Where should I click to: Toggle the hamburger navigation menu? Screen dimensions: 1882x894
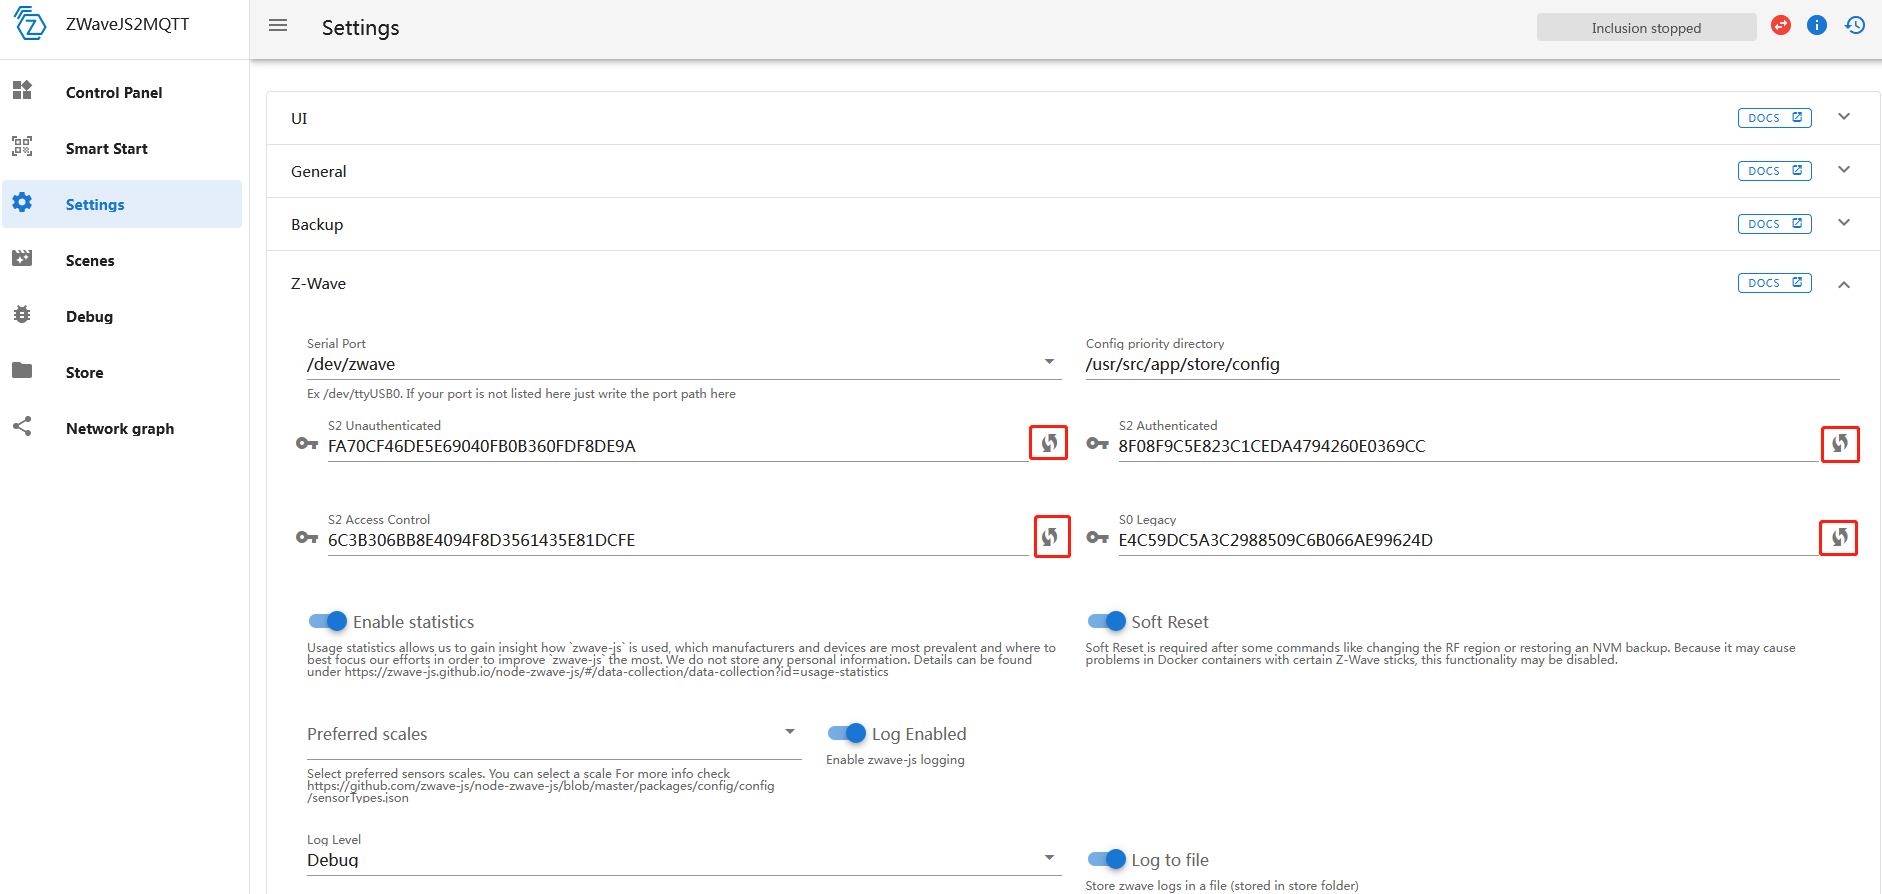pyautogui.click(x=278, y=26)
